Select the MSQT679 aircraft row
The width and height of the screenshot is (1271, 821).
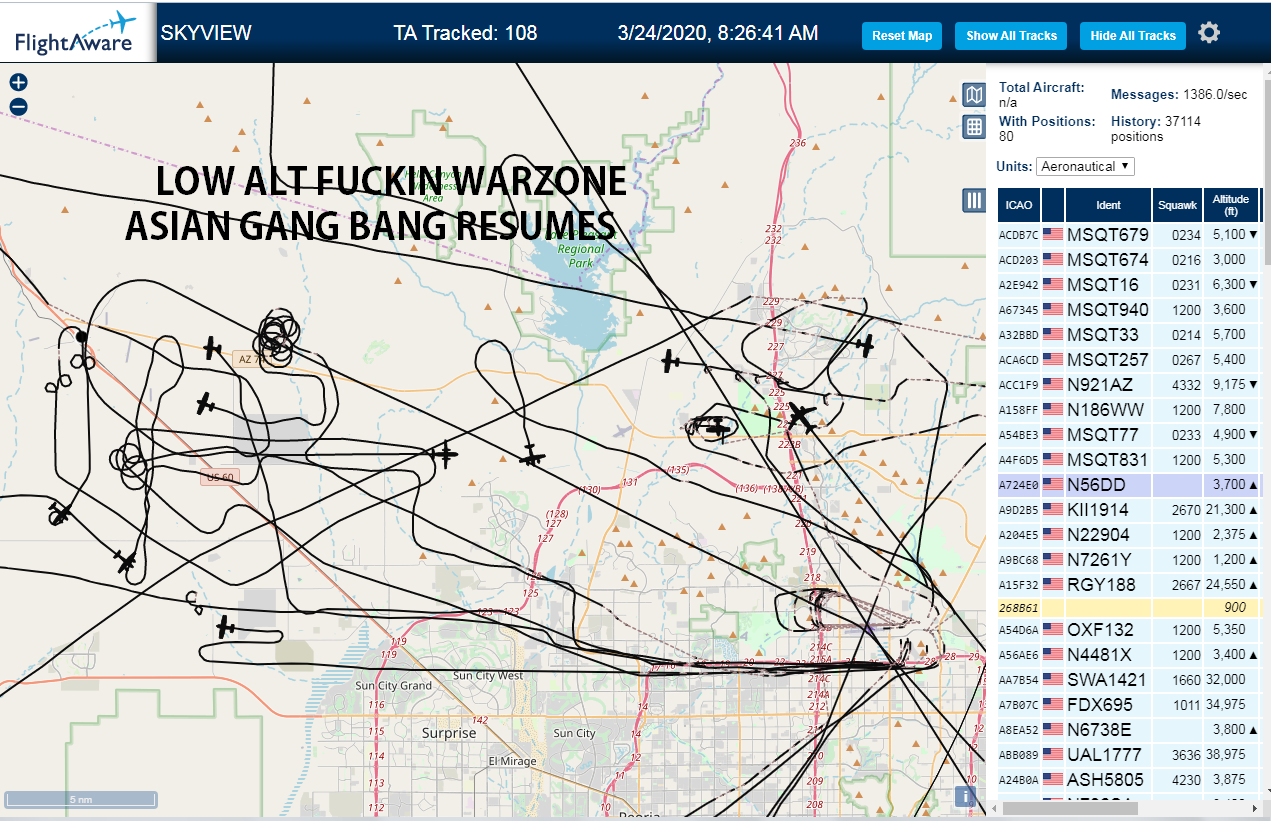pos(1129,234)
